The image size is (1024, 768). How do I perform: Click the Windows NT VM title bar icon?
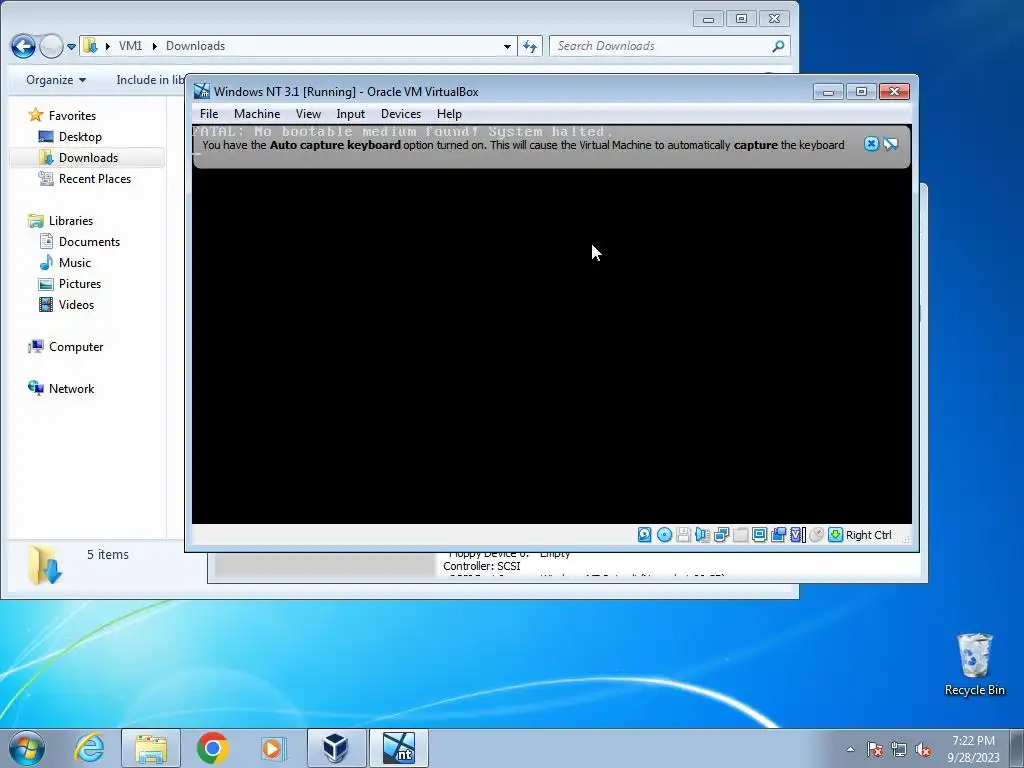202,91
